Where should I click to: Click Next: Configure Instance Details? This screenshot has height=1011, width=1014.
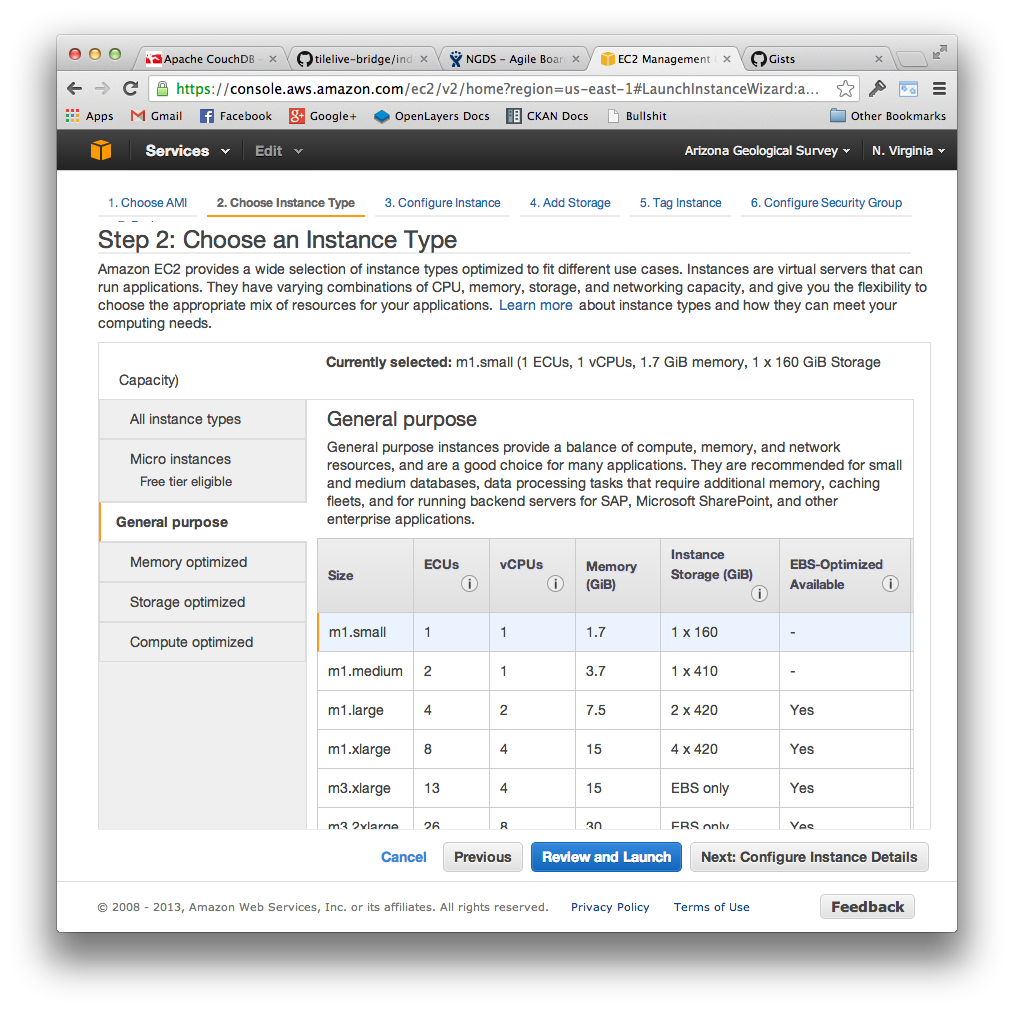[x=808, y=857]
